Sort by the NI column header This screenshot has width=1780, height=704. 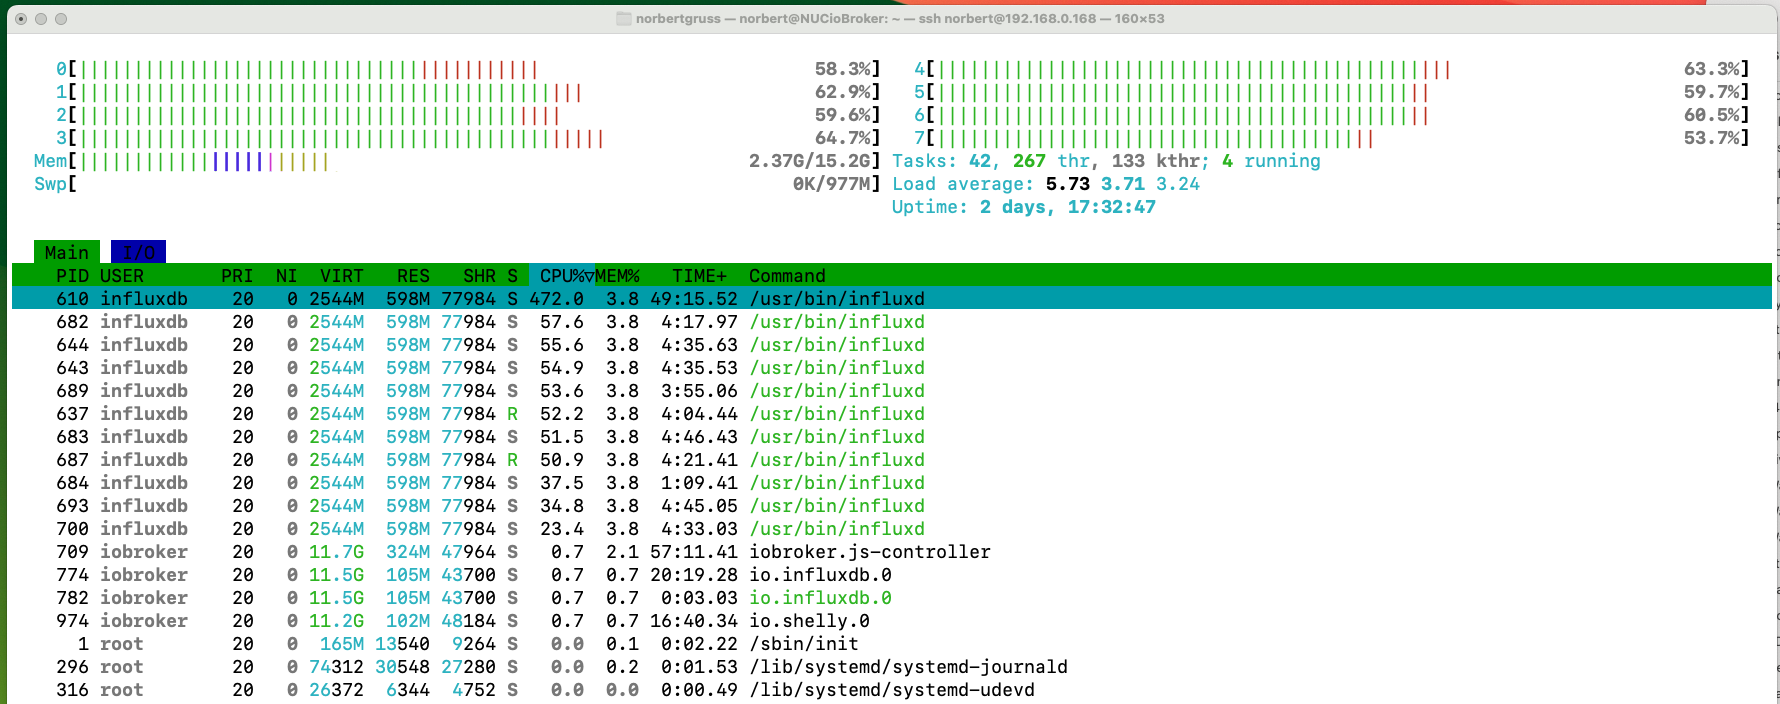[287, 276]
